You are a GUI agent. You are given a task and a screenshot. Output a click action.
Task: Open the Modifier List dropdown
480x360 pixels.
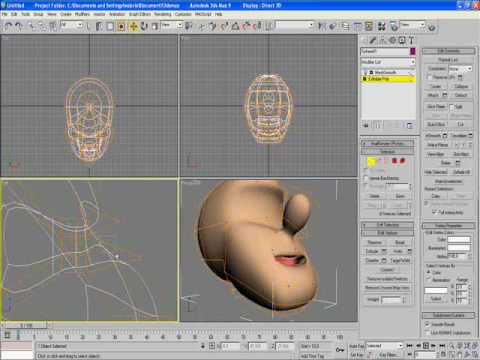coord(388,62)
